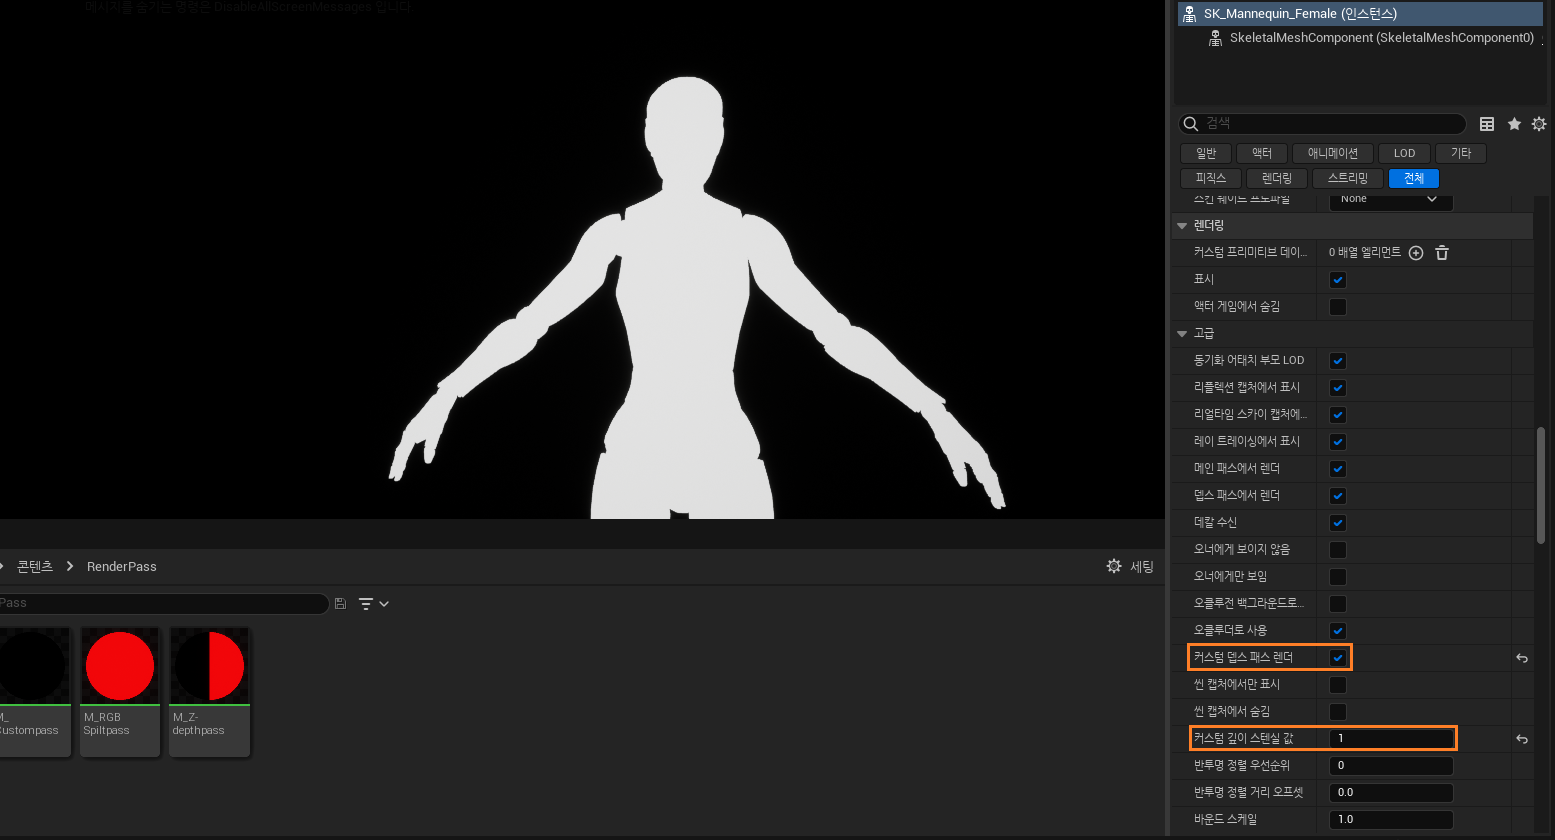
Task: Click the 세팅 button in content browser
Action: coord(1130,566)
